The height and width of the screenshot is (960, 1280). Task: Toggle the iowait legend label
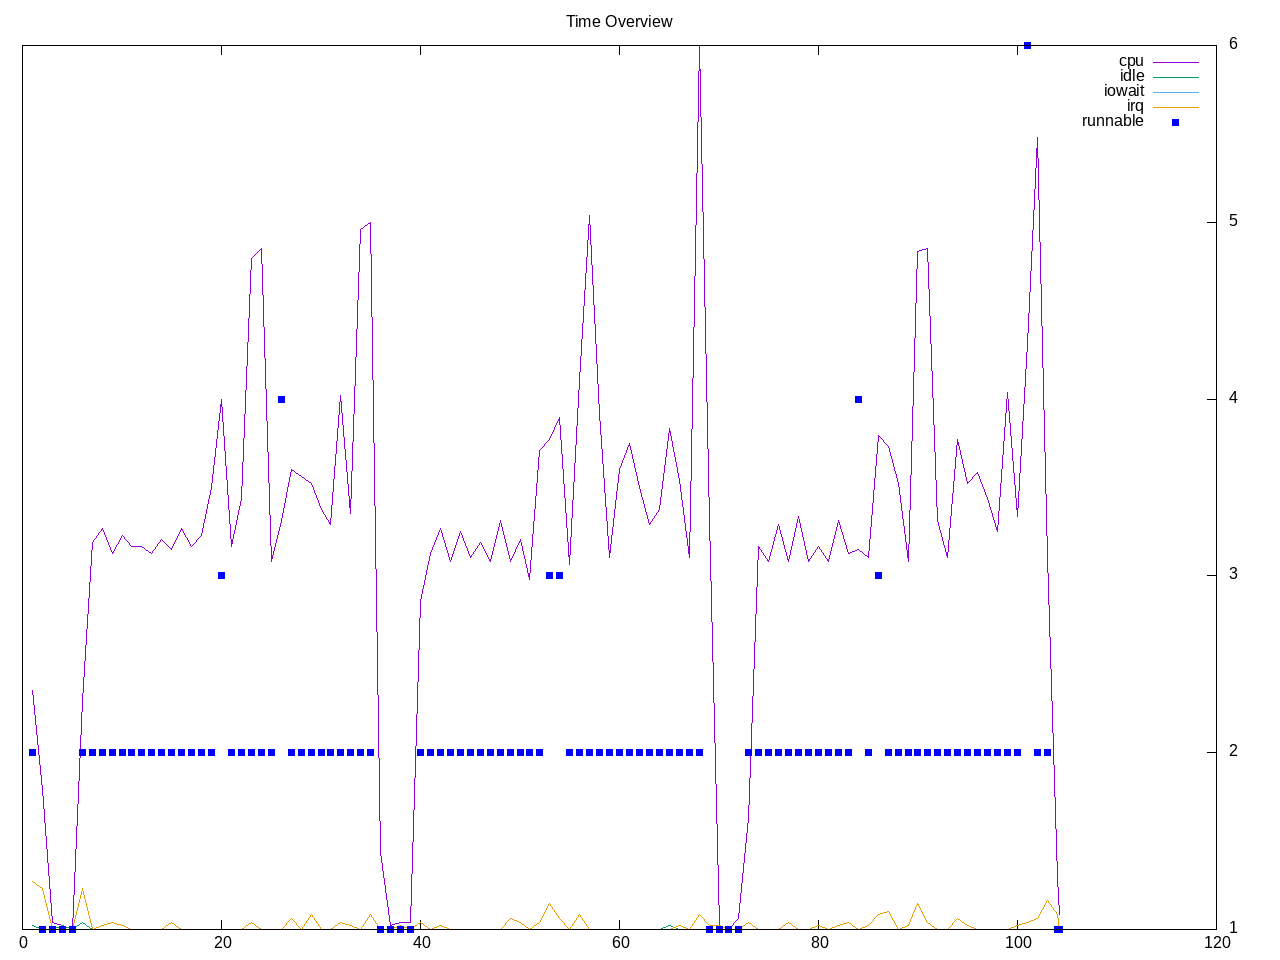coord(1123,91)
